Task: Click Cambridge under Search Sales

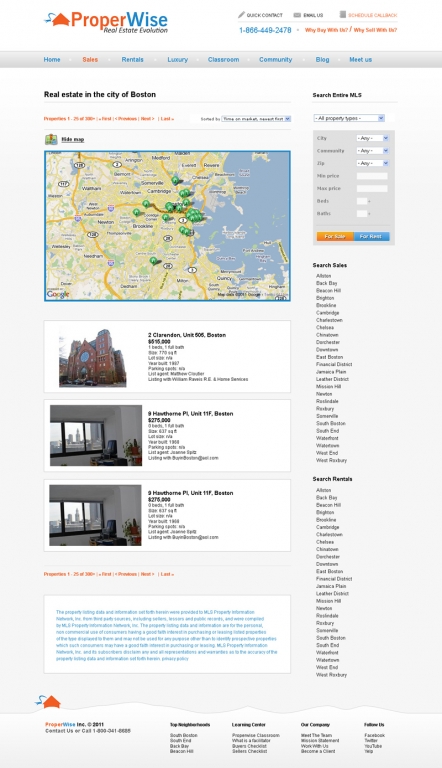Action: pos(327,312)
